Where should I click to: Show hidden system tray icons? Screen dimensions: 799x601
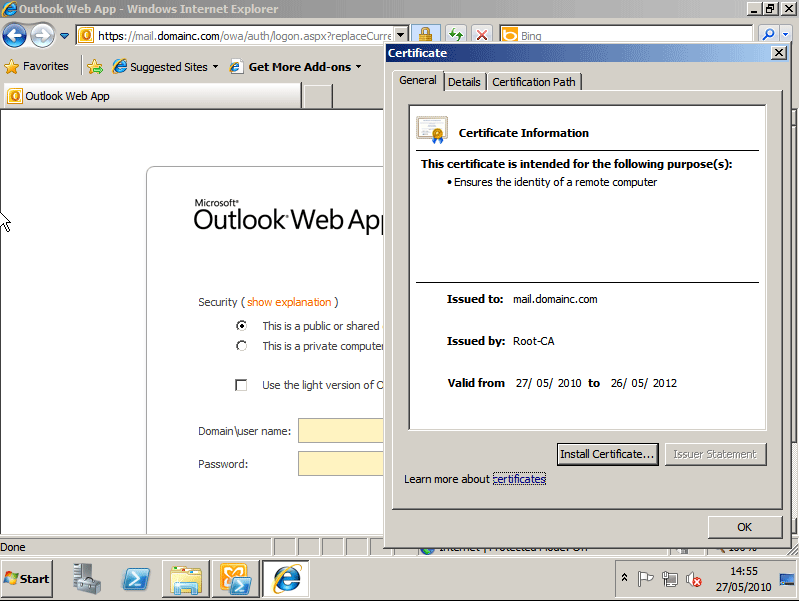[x=624, y=578]
